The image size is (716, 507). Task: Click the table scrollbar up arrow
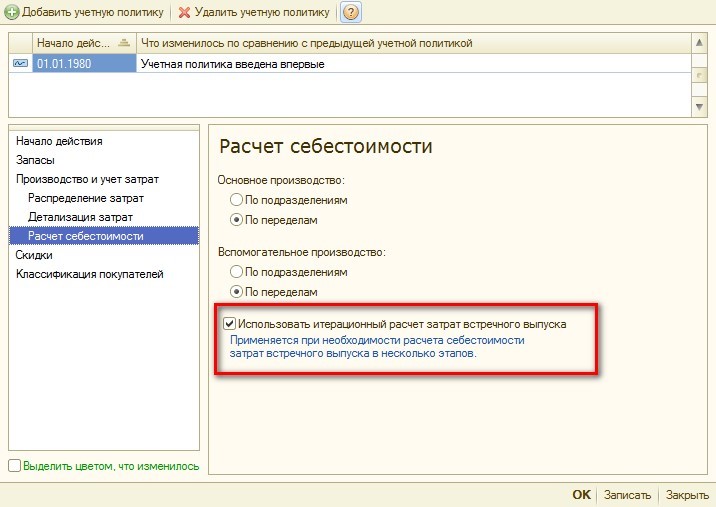point(699,43)
